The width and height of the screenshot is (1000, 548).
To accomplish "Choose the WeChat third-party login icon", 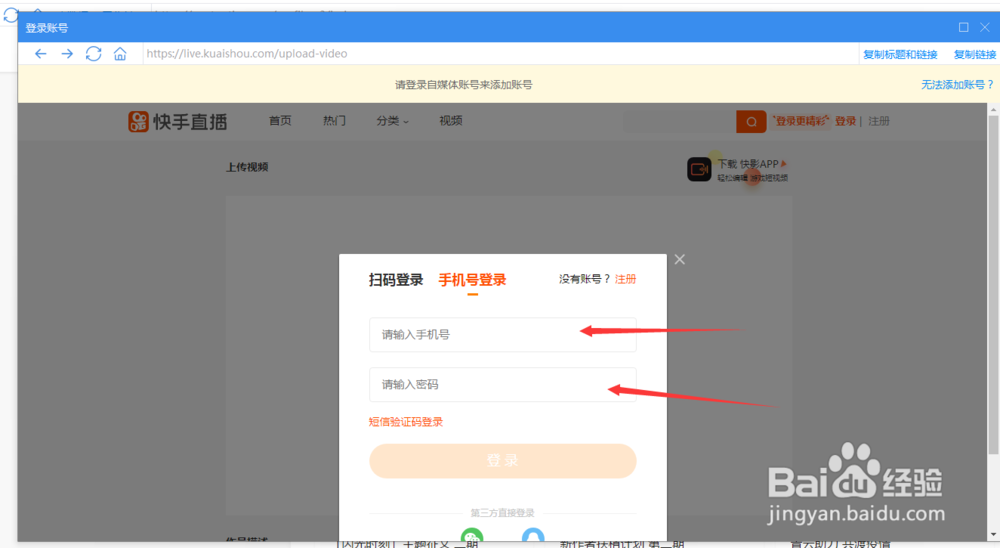I will pos(472,536).
